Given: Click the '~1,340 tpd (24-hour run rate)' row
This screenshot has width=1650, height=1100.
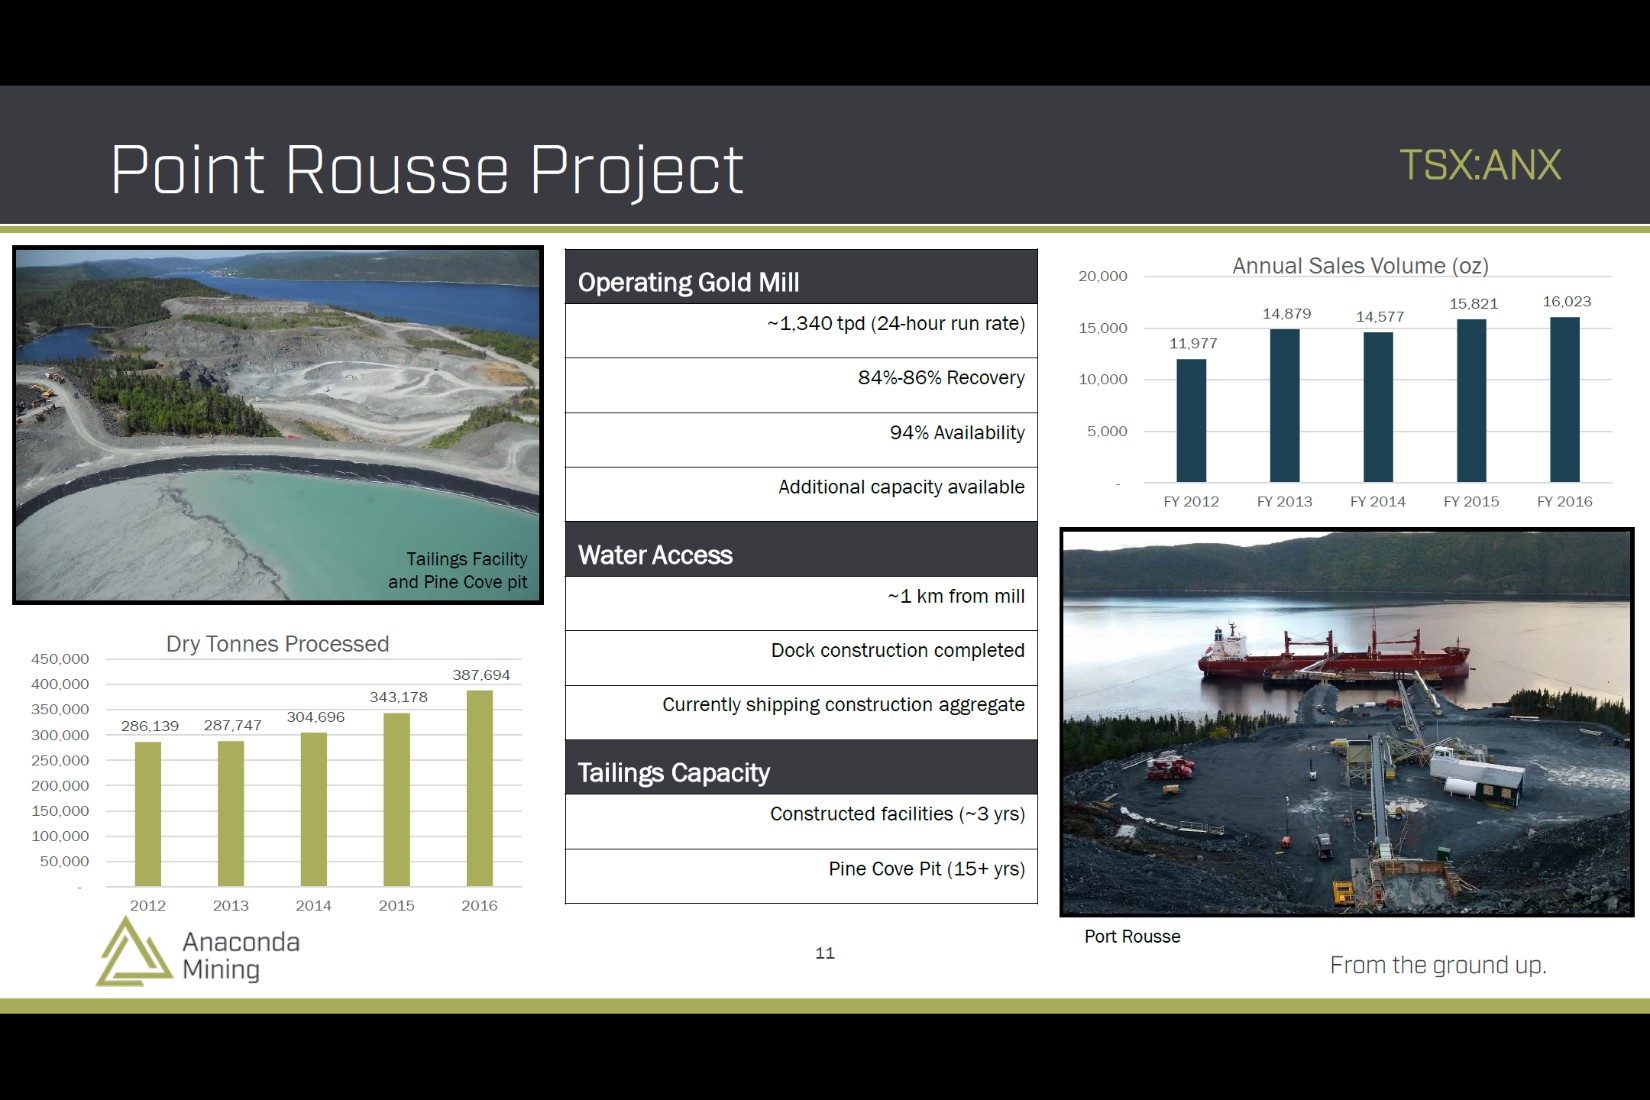Looking at the screenshot, I should [x=801, y=331].
